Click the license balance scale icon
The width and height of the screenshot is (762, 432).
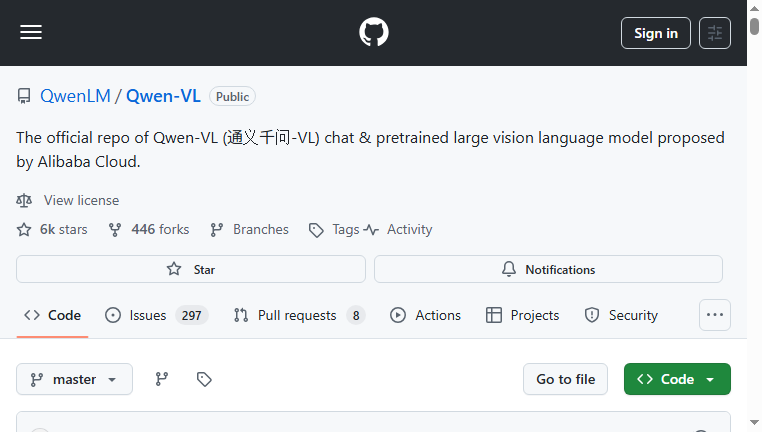(24, 200)
